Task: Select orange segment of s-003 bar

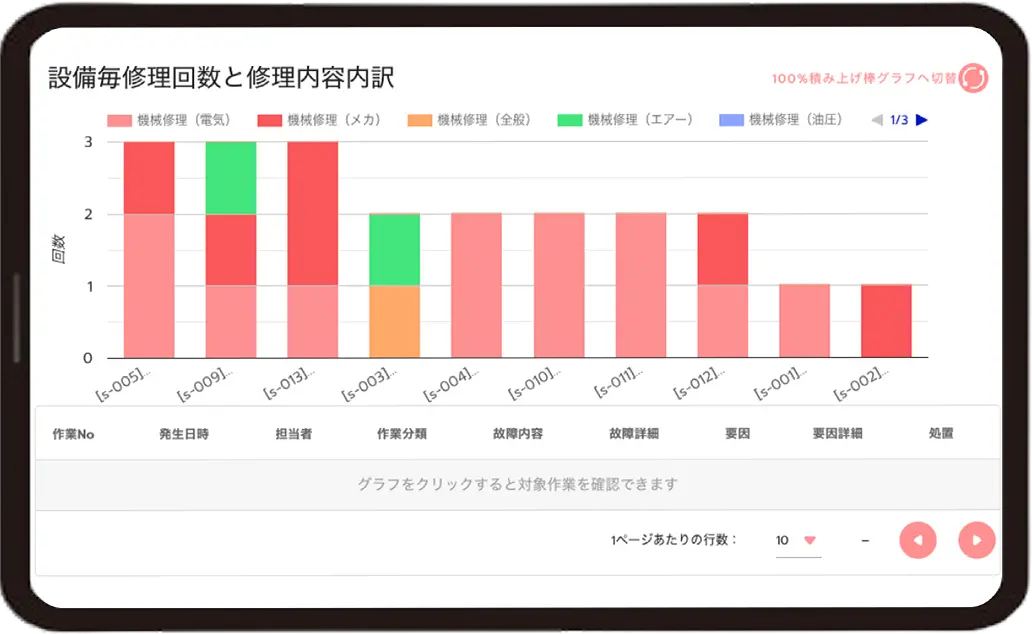Action: pos(394,322)
